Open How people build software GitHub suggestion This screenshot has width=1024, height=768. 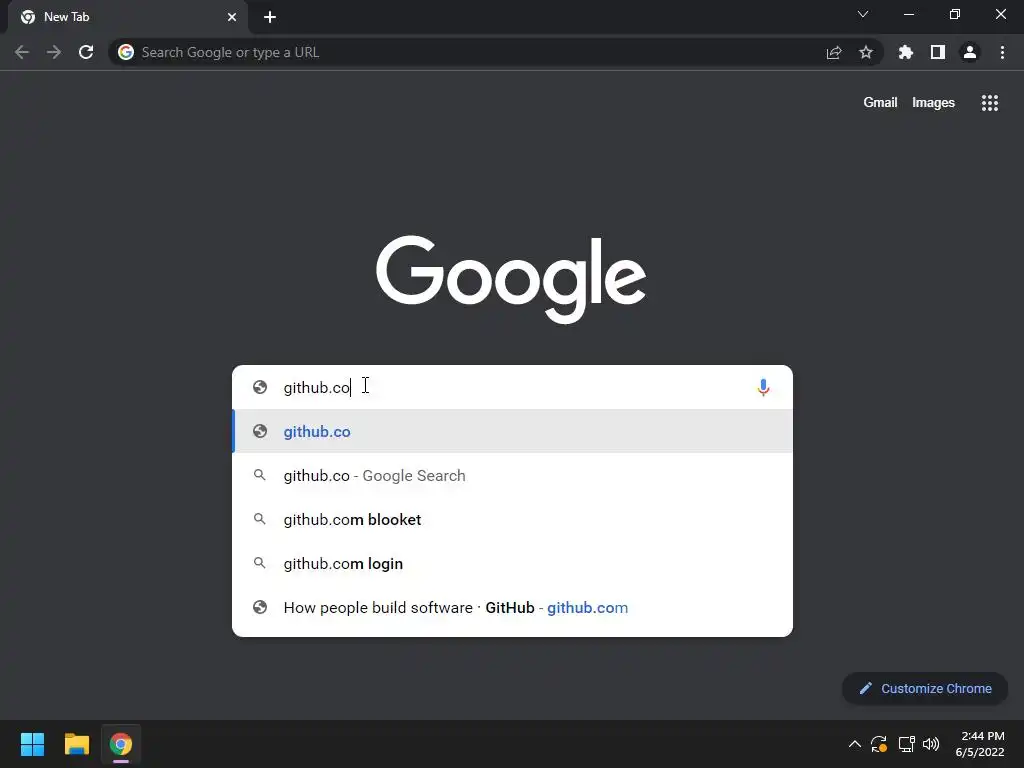coord(513,607)
